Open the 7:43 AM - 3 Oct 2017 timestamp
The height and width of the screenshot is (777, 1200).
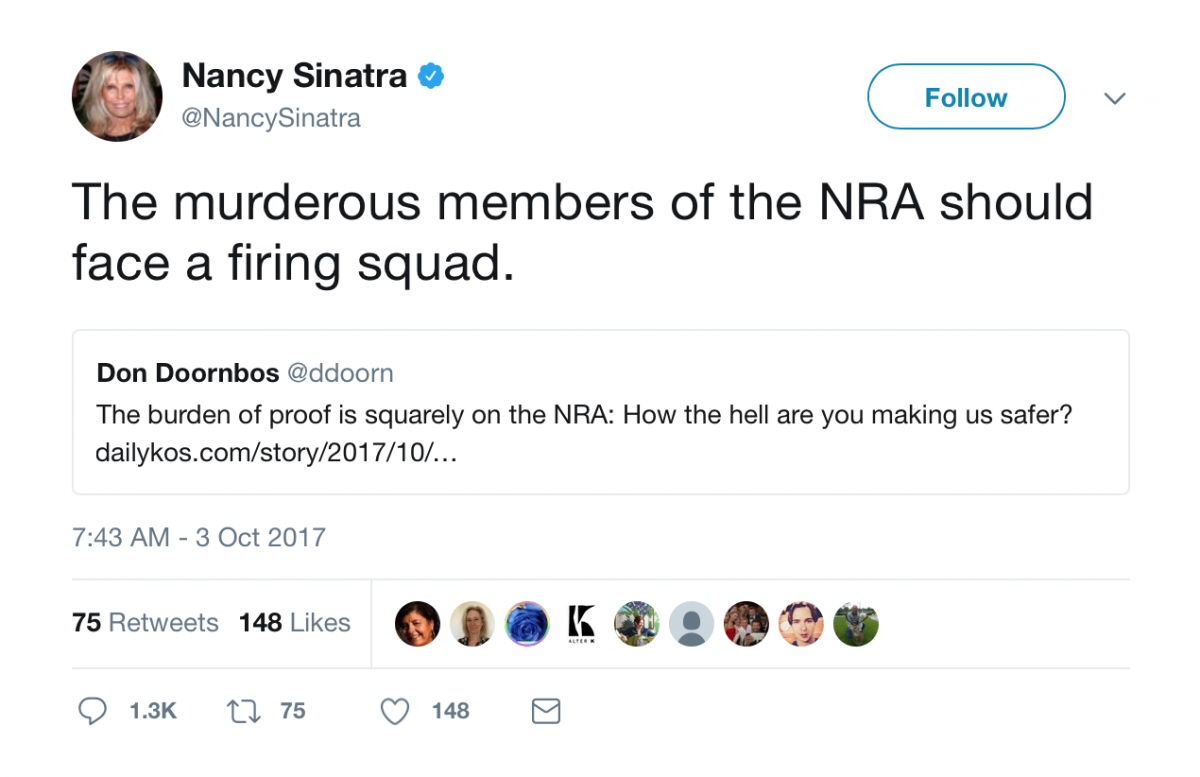(199, 537)
